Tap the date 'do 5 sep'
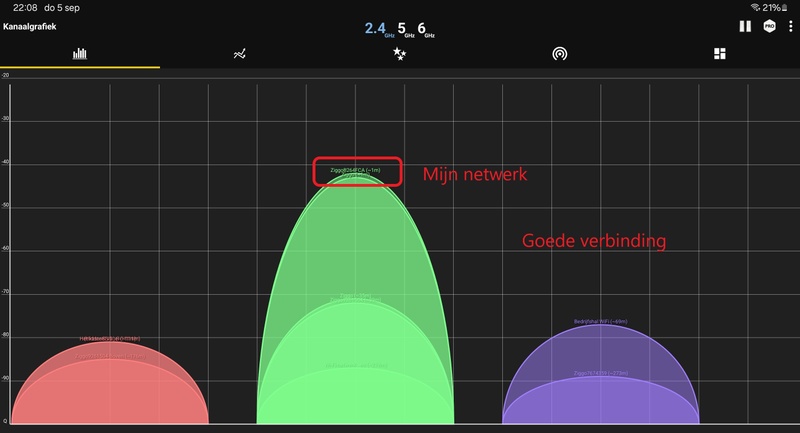Screen dimensions: 800x433 tap(62, 8)
